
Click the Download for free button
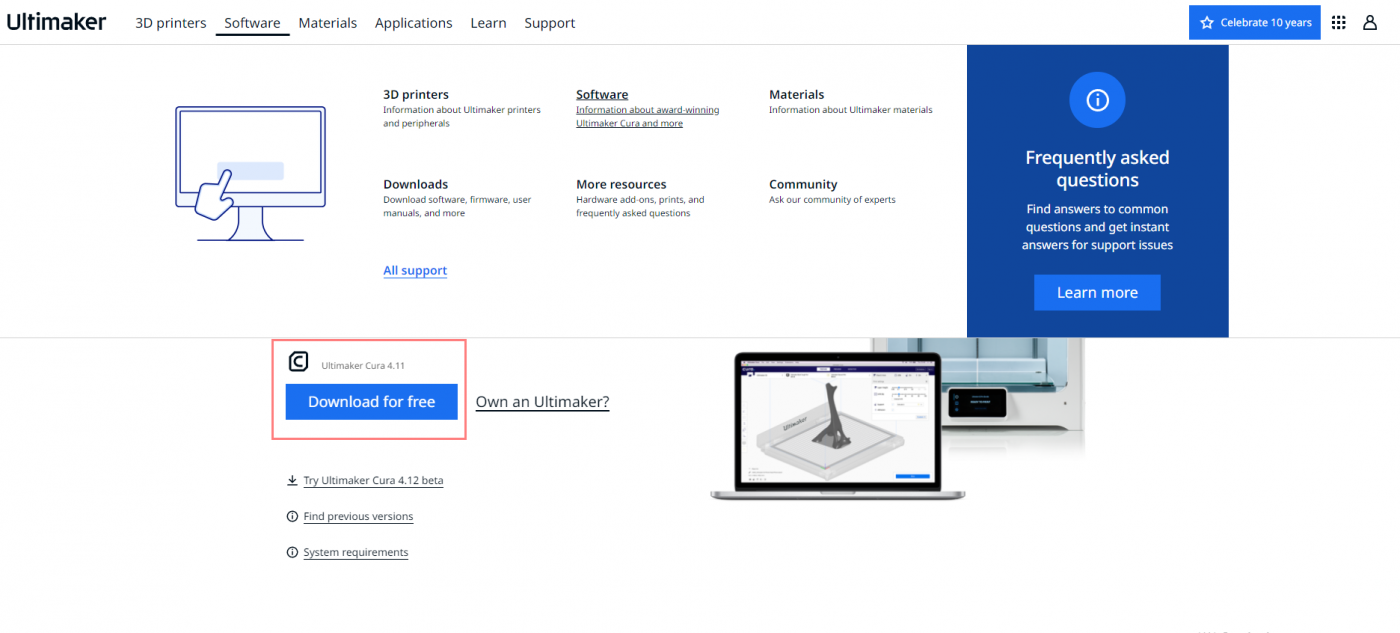point(371,401)
